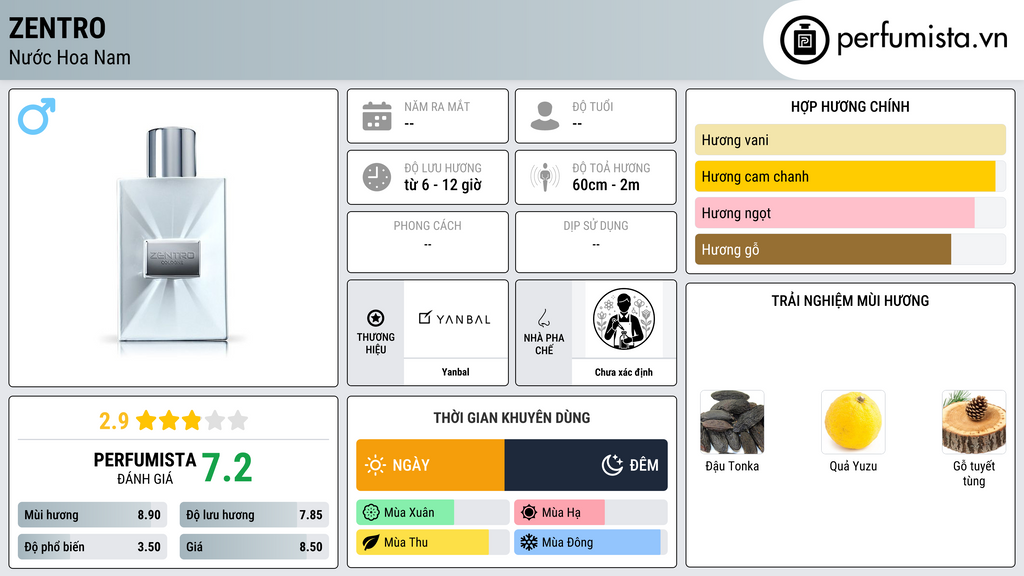Click the star badge icon above Thương hiệu
Viewport: 1024px width, 576px height.
(376, 318)
